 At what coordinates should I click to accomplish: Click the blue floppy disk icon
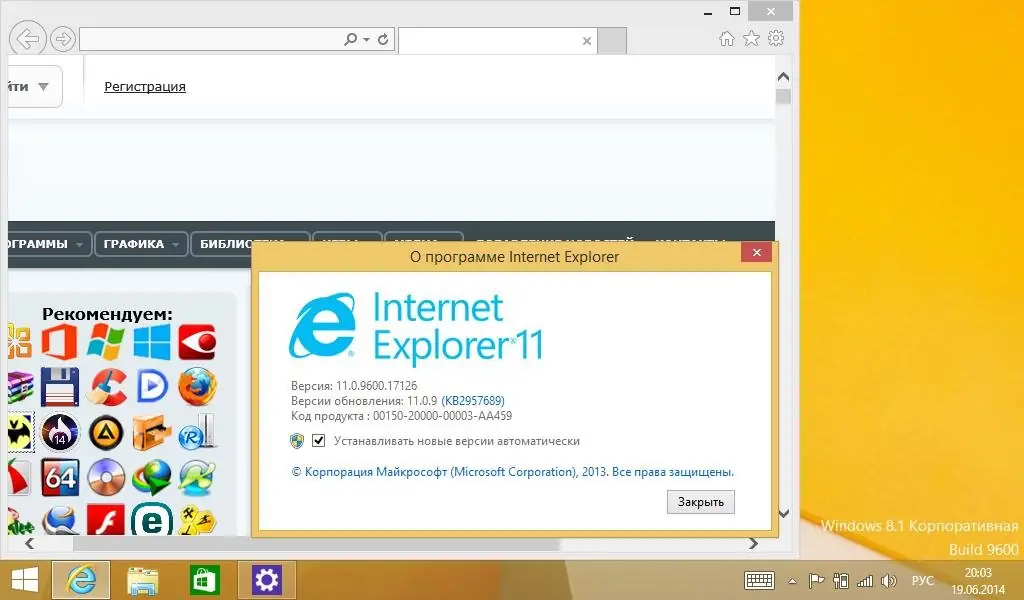click(x=59, y=387)
